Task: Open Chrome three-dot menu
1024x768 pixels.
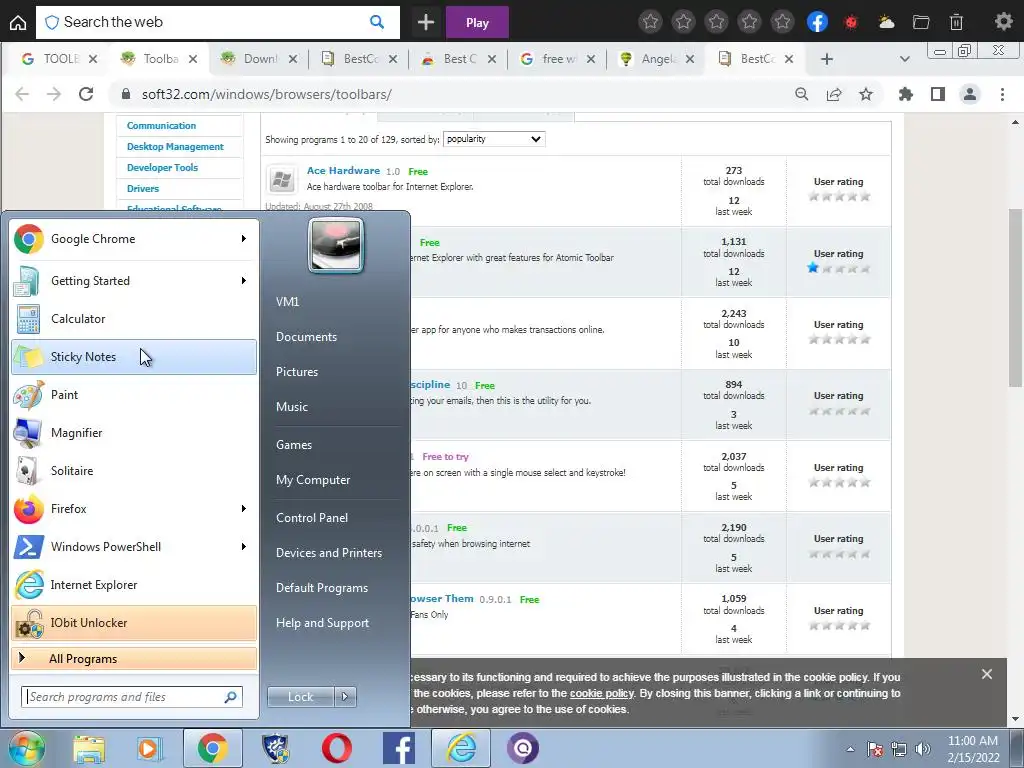Action: [x=1002, y=94]
